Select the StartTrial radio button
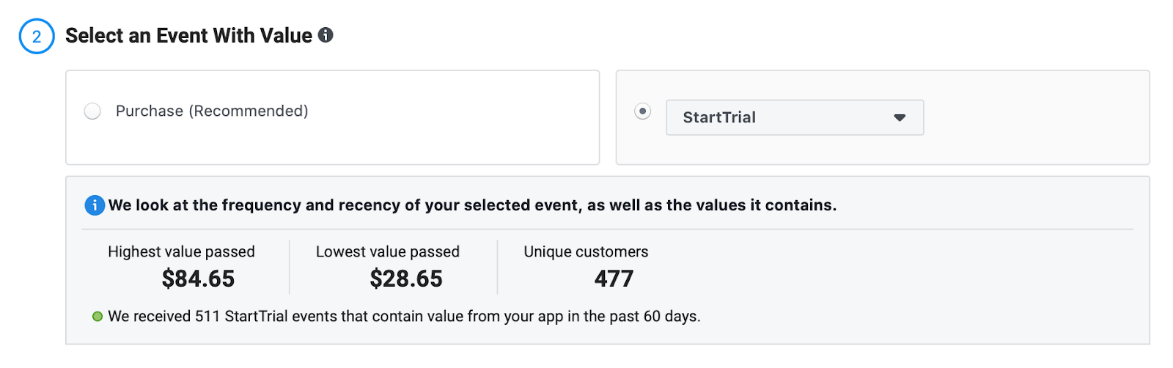The height and width of the screenshot is (368, 1173). click(x=642, y=111)
